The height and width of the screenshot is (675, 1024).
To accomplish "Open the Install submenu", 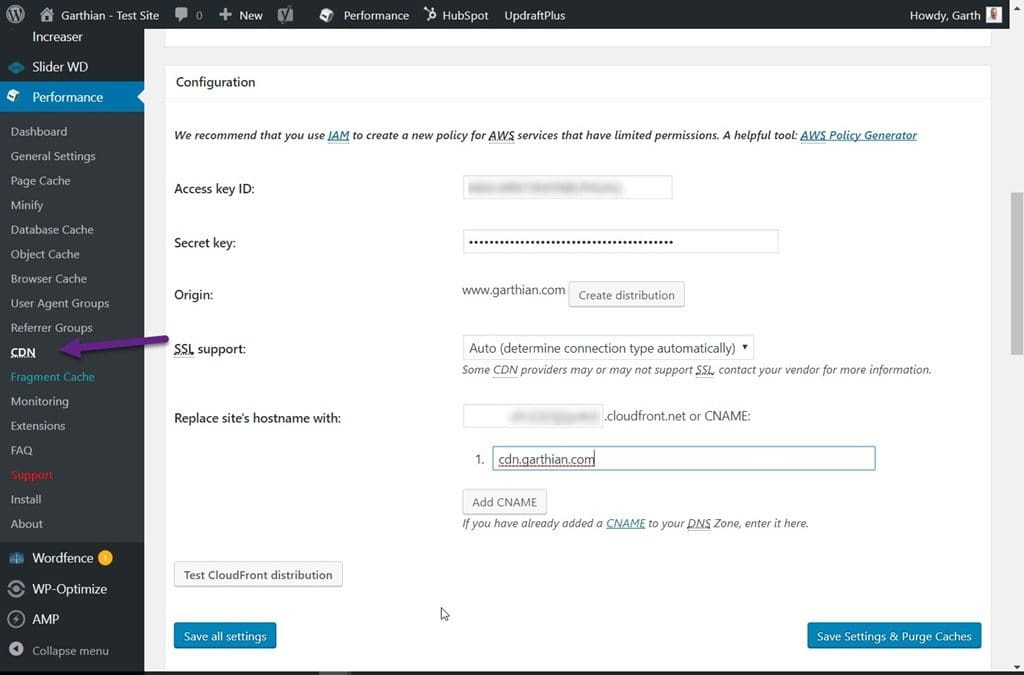I will [x=25, y=499].
